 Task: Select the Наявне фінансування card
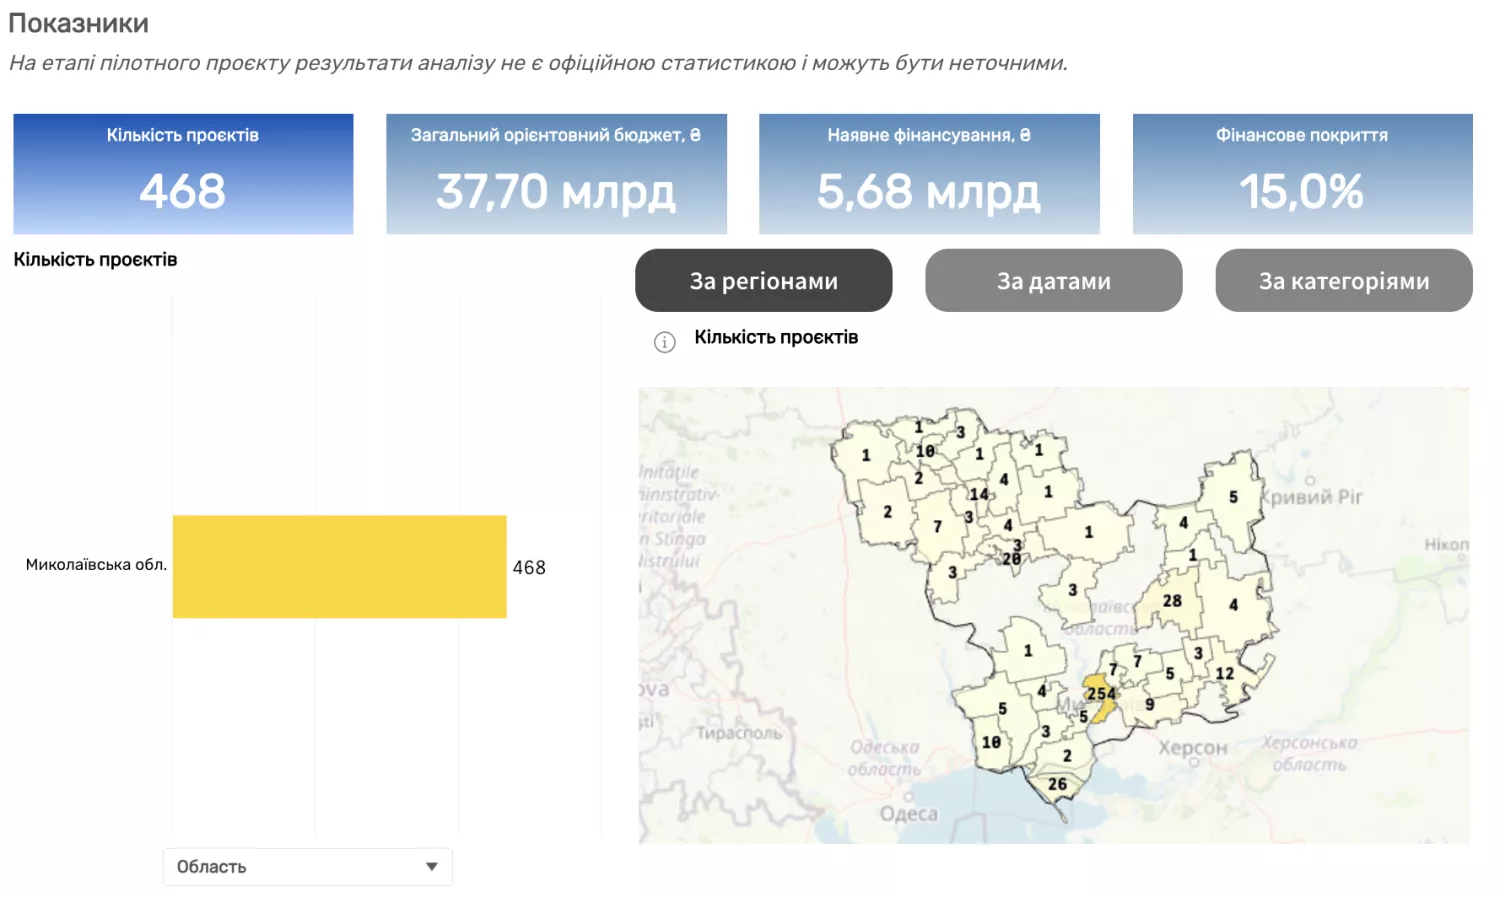pos(929,174)
